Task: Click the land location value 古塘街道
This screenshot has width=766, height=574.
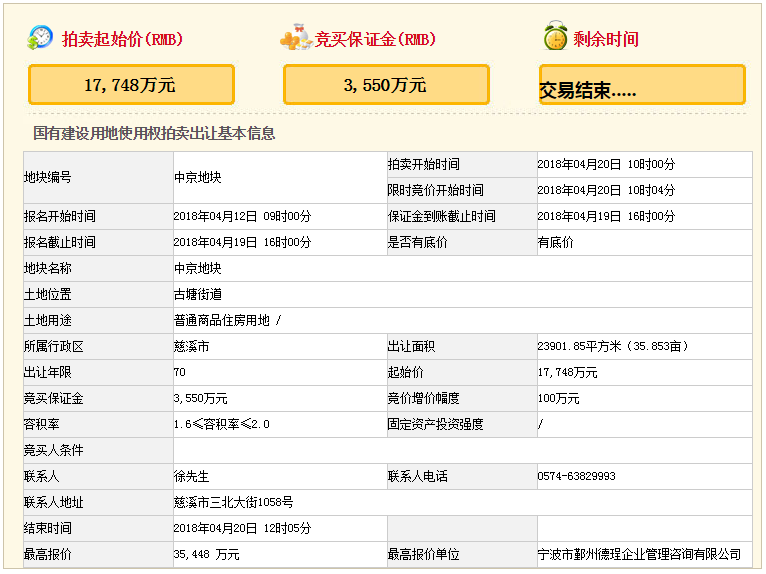Action: click(197, 294)
